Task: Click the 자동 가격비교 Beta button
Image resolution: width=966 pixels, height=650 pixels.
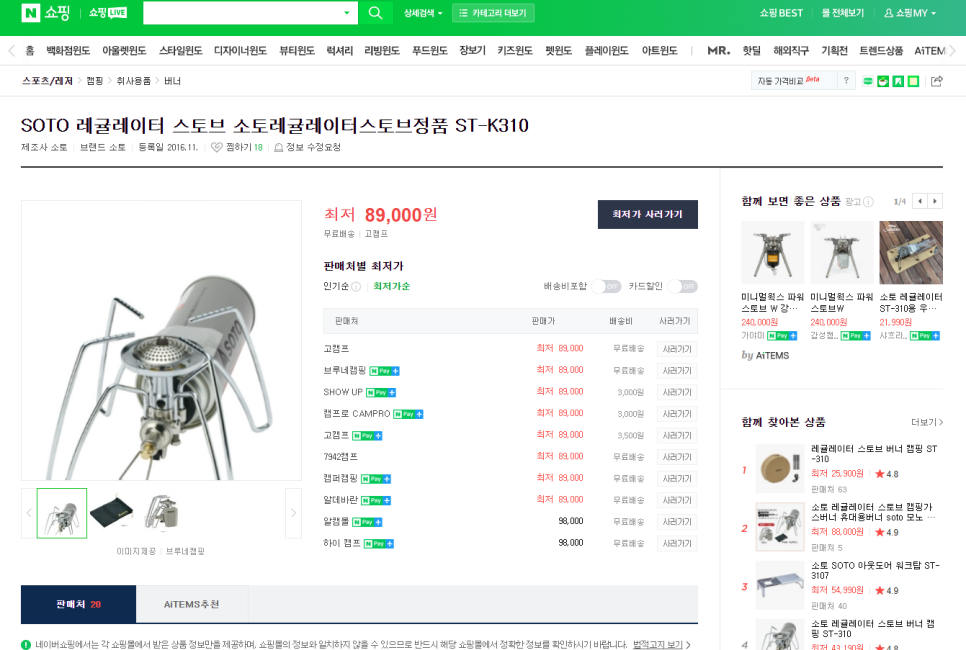Action: [x=794, y=80]
